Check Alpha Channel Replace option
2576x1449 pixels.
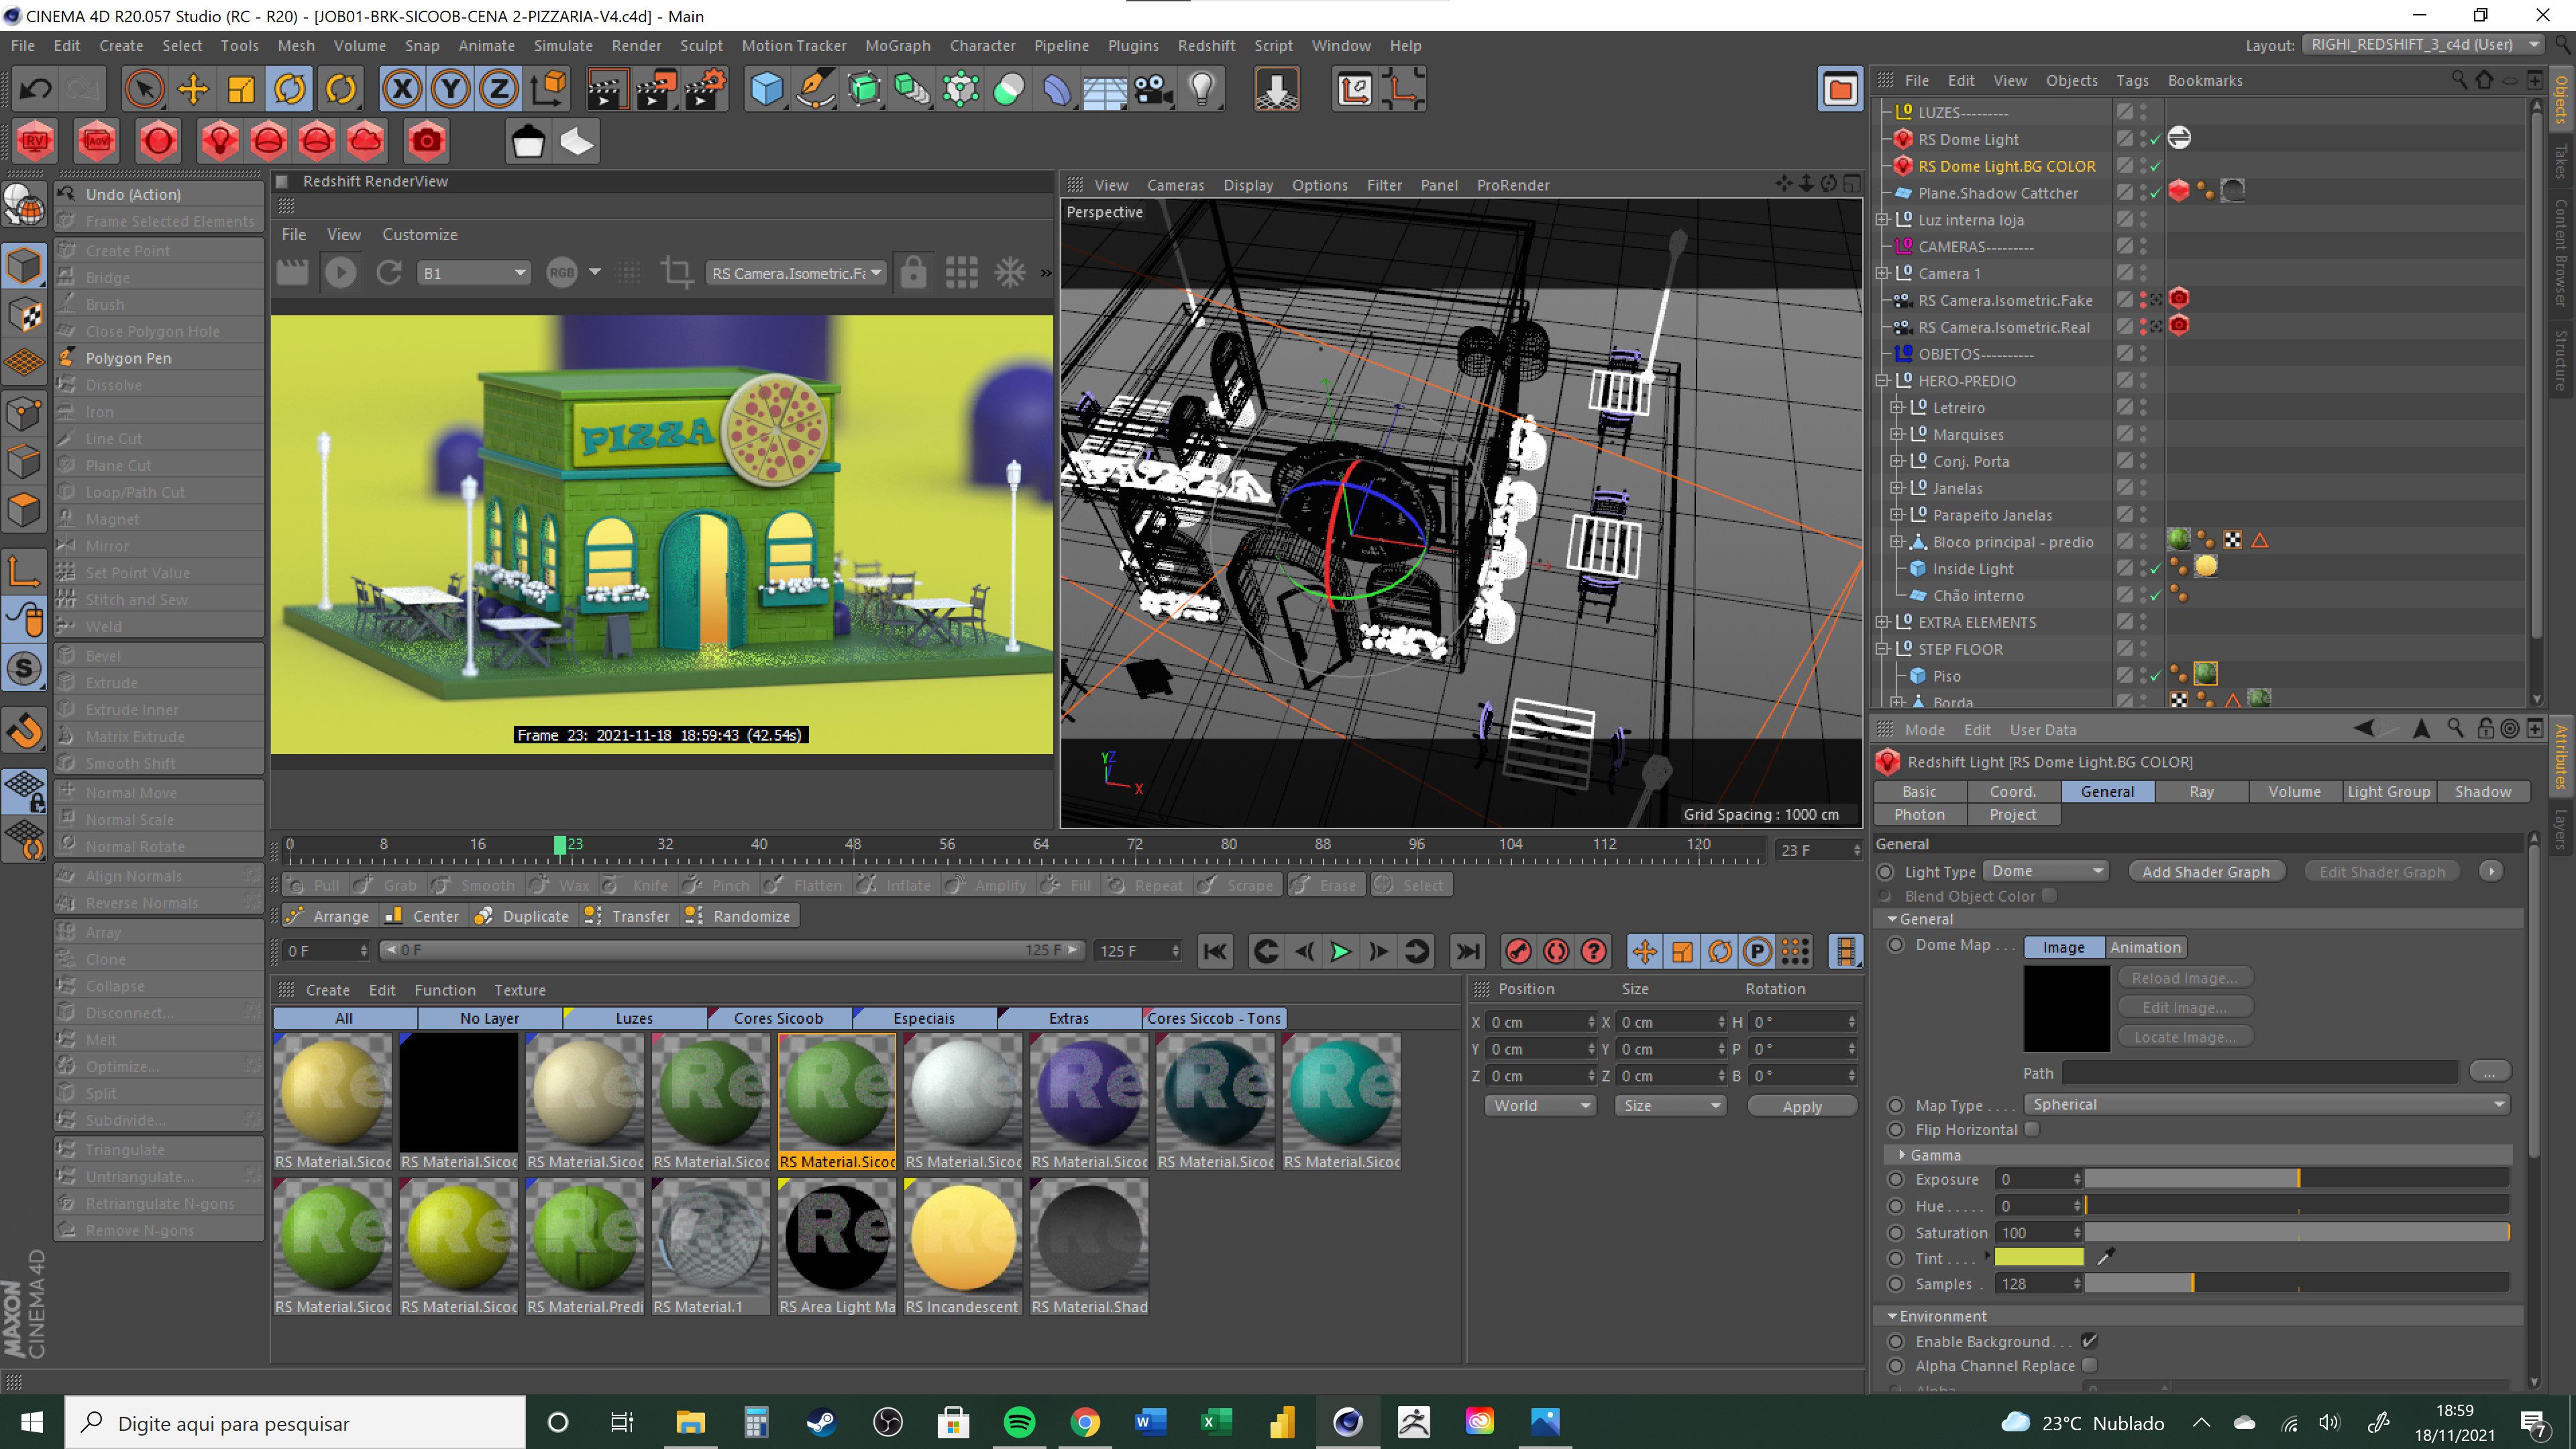[2089, 1366]
